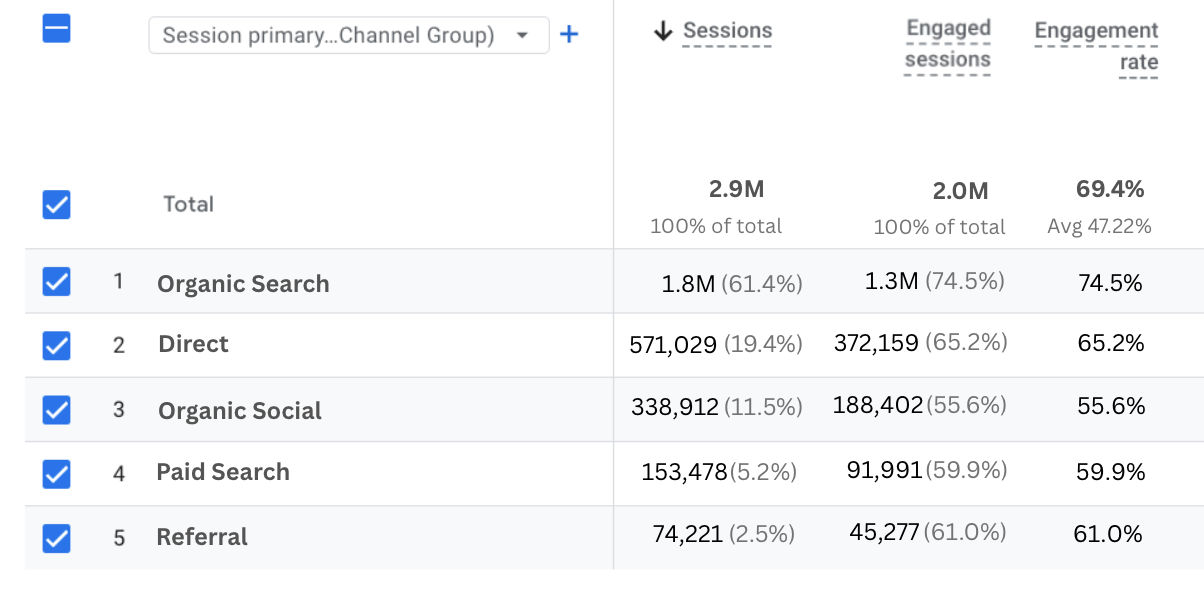This screenshot has width=1204, height=591.
Task: Click Referral engaged sessions 45,277
Action: click(x=884, y=533)
